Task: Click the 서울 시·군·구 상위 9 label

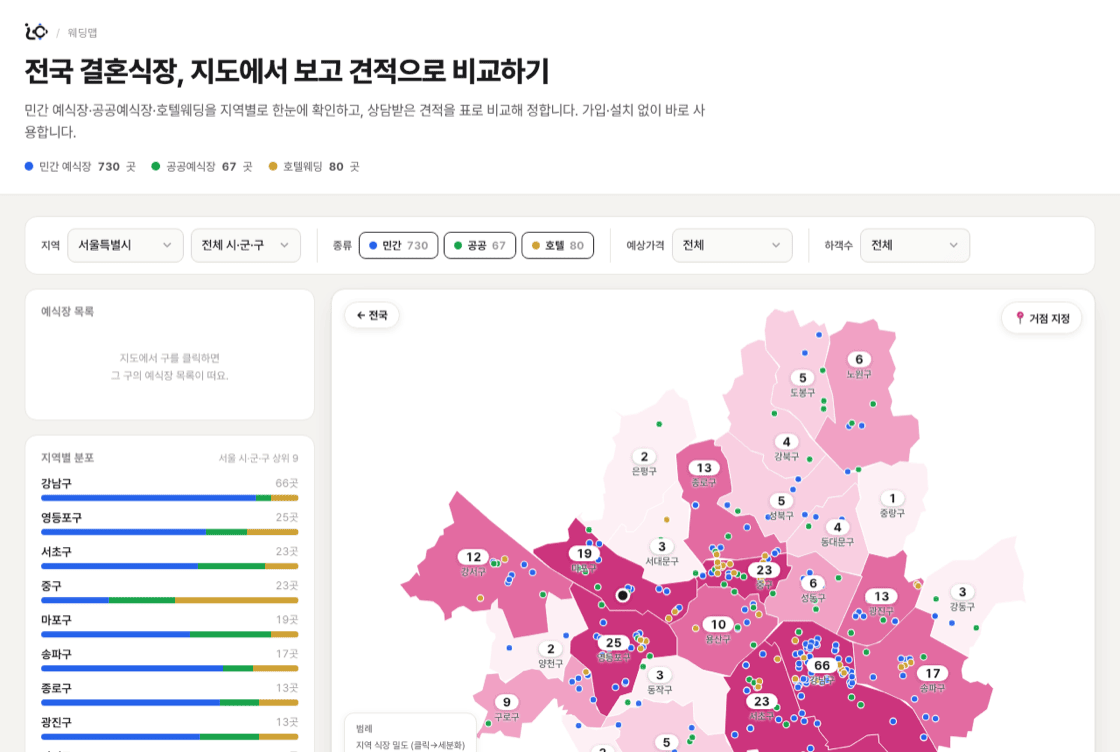Action: [x=259, y=458]
